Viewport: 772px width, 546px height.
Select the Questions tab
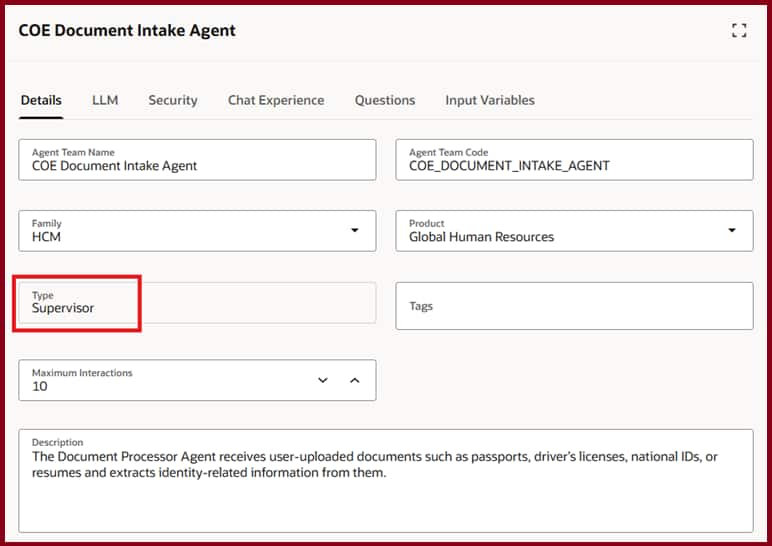point(385,100)
